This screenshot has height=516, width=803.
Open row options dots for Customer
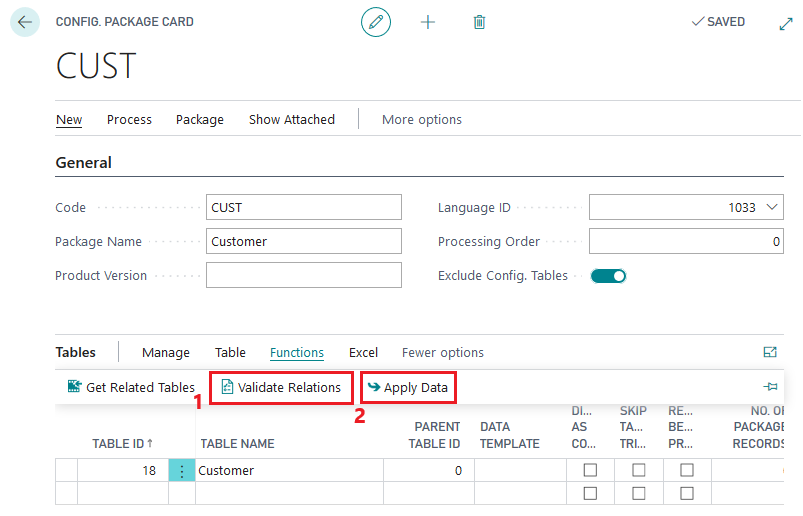click(182, 470)
